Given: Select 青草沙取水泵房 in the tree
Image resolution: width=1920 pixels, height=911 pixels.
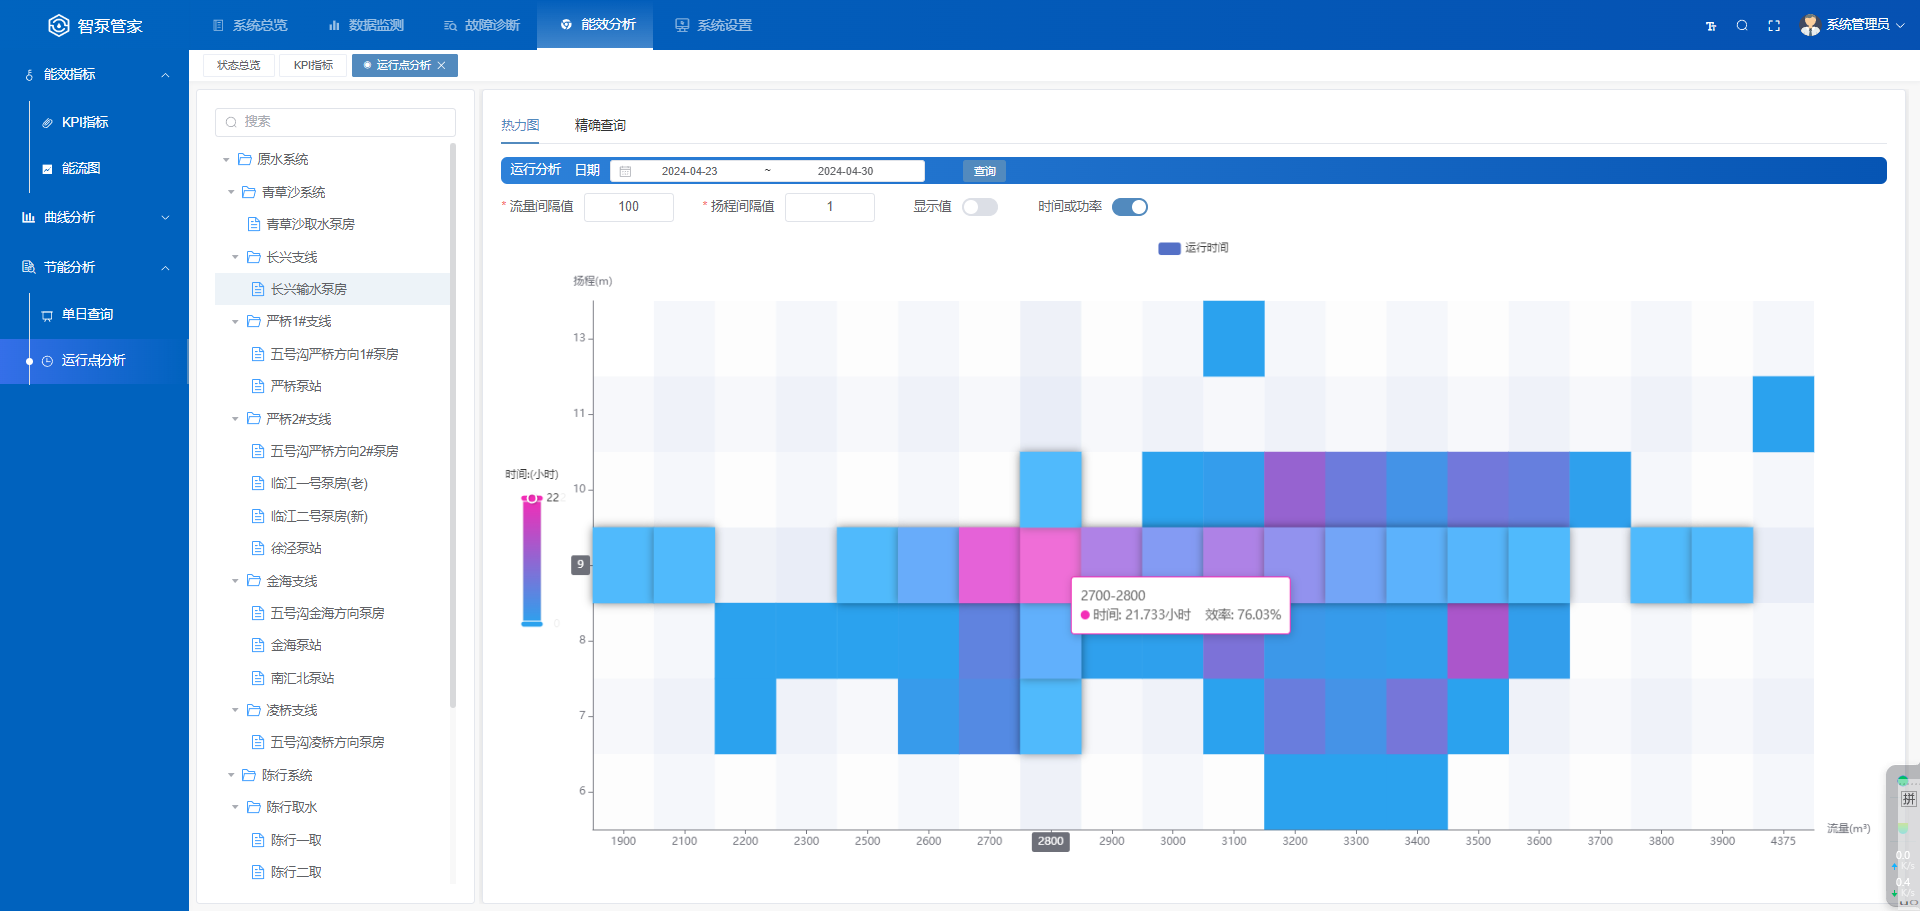Looking at the screenshot, I should pyautogui.click(x=310, y=224).
